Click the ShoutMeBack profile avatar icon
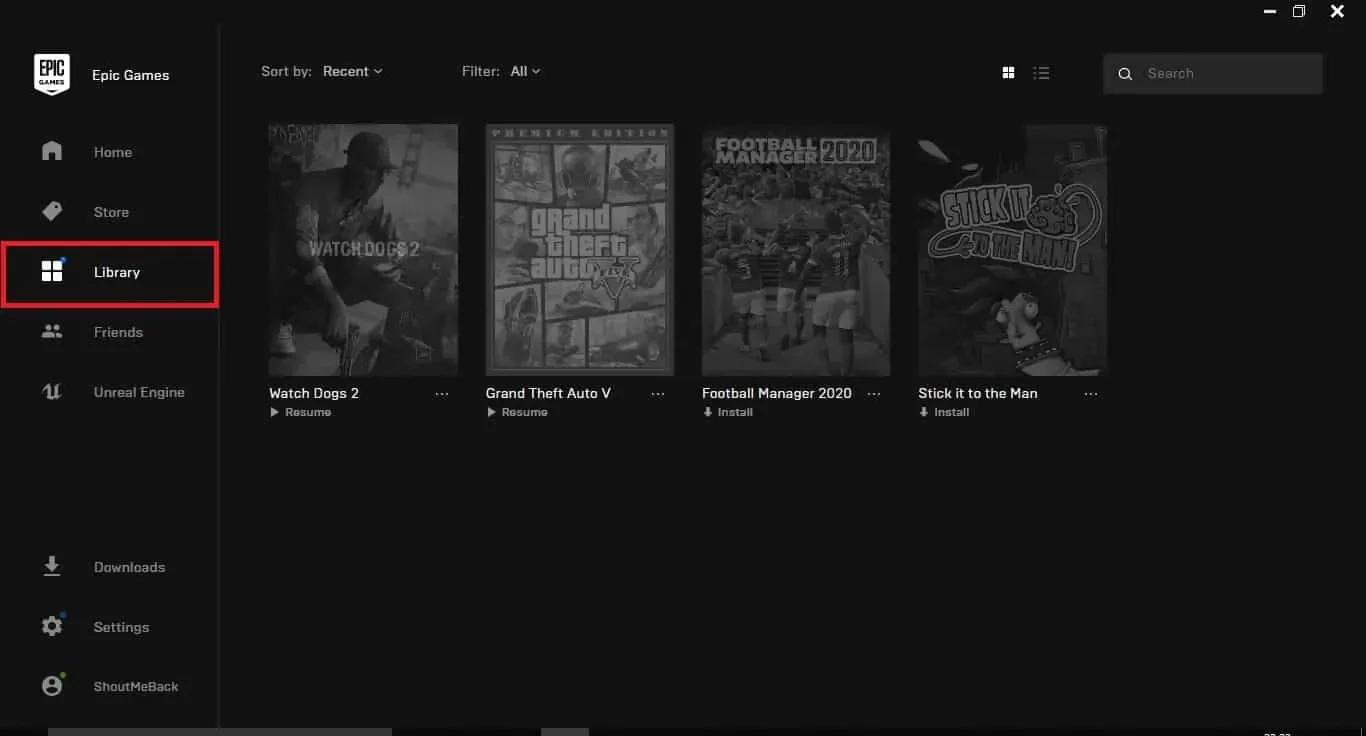 52,686
